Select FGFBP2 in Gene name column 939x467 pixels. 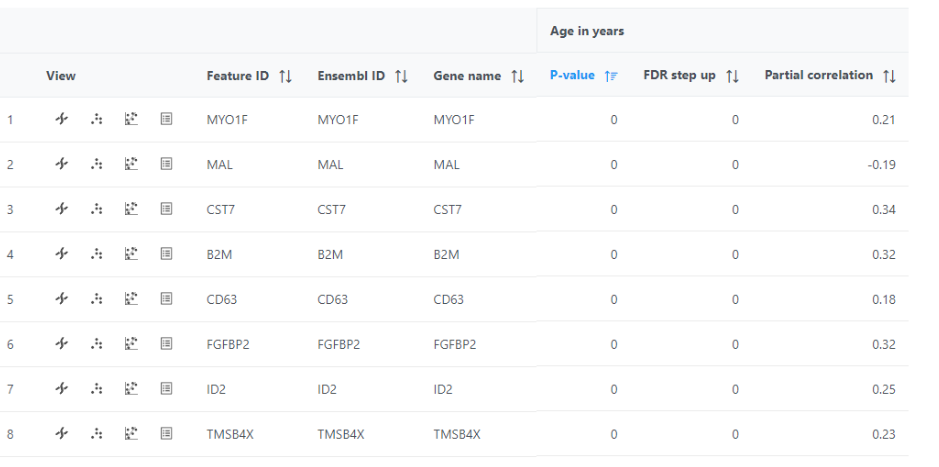click(455, 344)
